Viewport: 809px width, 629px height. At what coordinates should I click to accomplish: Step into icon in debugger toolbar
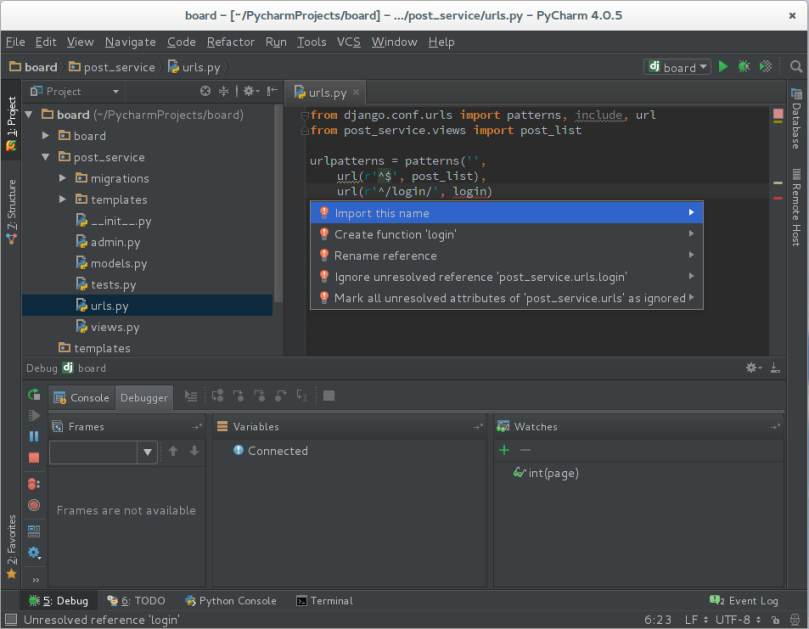238,396
